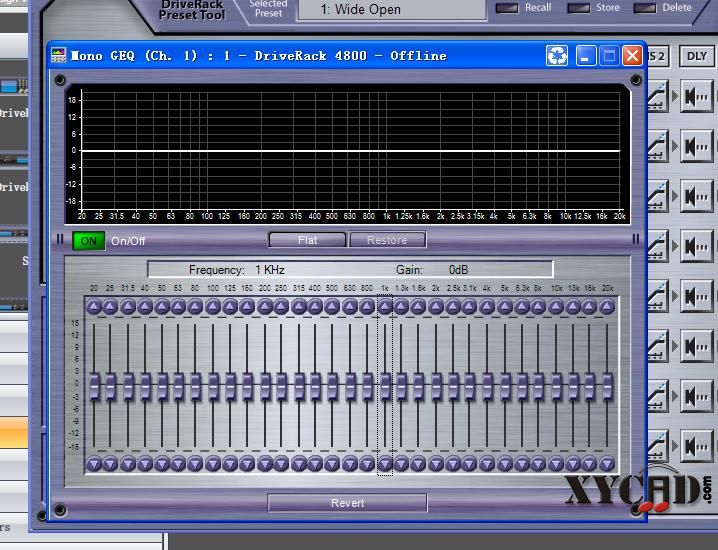Viewport: 718px width, 550px height.
Task: Lower the 250 Hz band with down arrow
Action: click(x=281, y=464)
